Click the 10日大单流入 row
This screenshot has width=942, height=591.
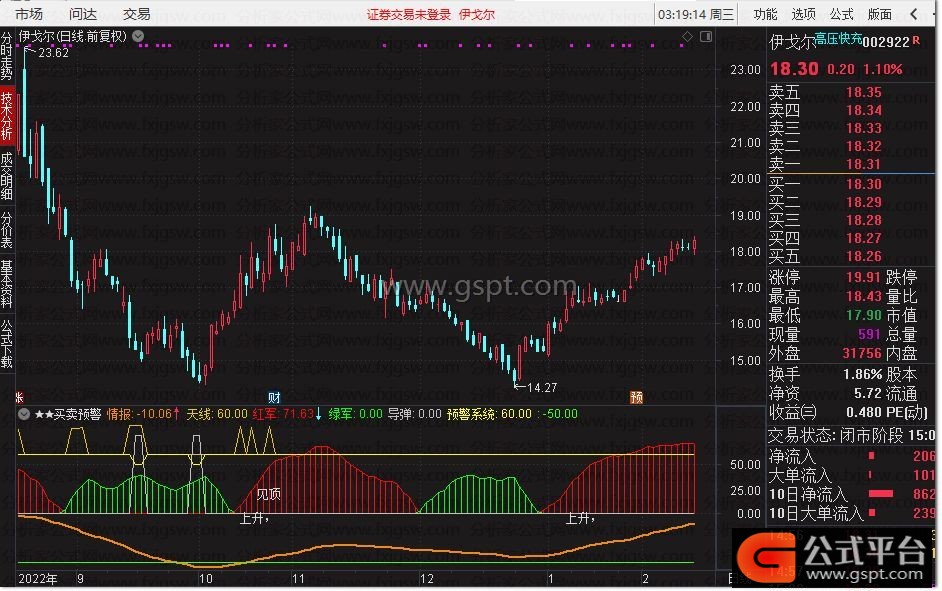852,514
